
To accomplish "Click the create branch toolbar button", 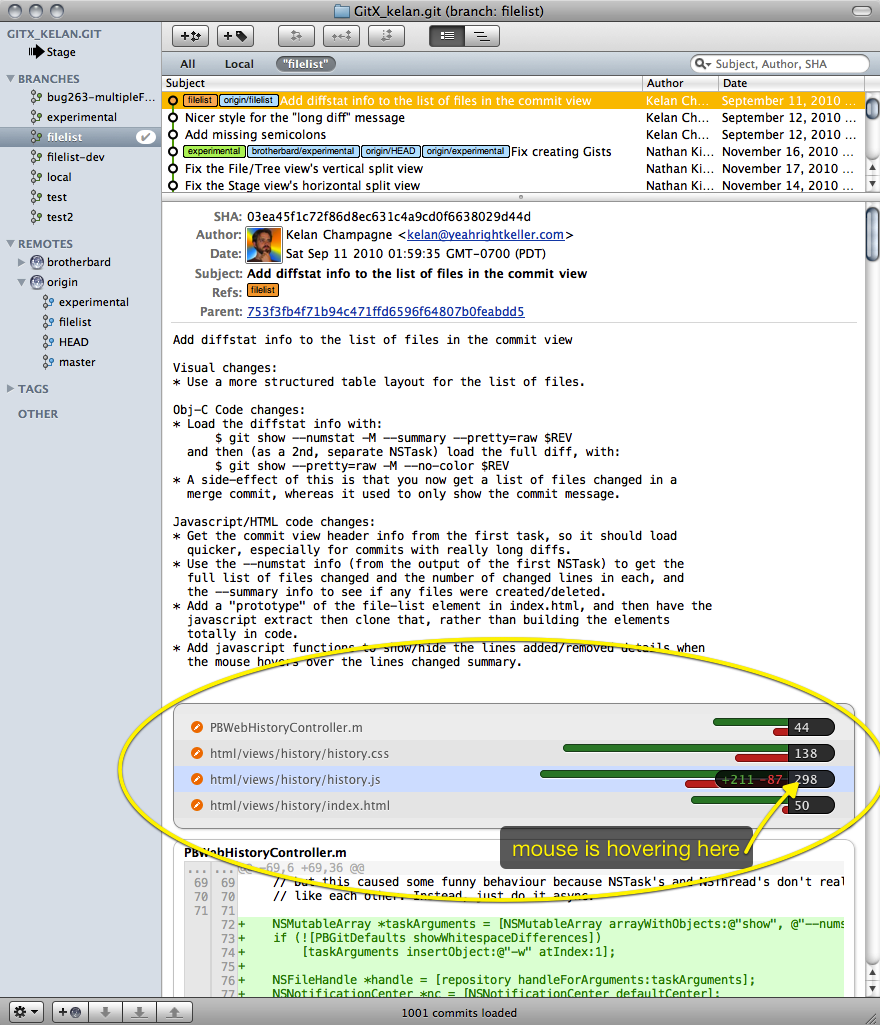I will (x=190, y=36).
